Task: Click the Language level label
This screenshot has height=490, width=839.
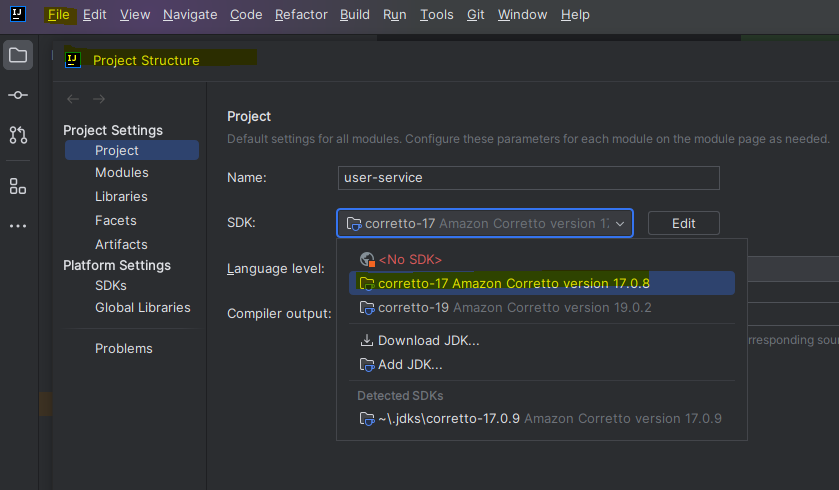Action: (x=276, y=269)
